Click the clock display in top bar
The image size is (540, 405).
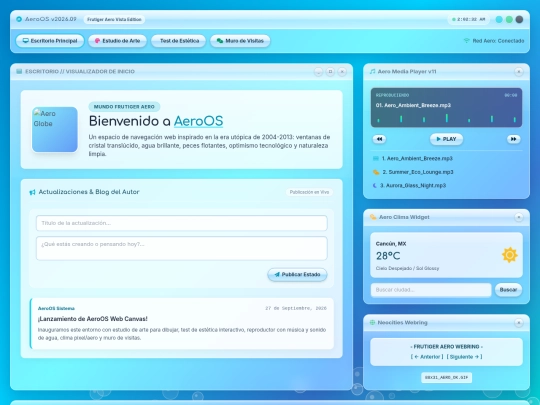[x=469, y=19]
